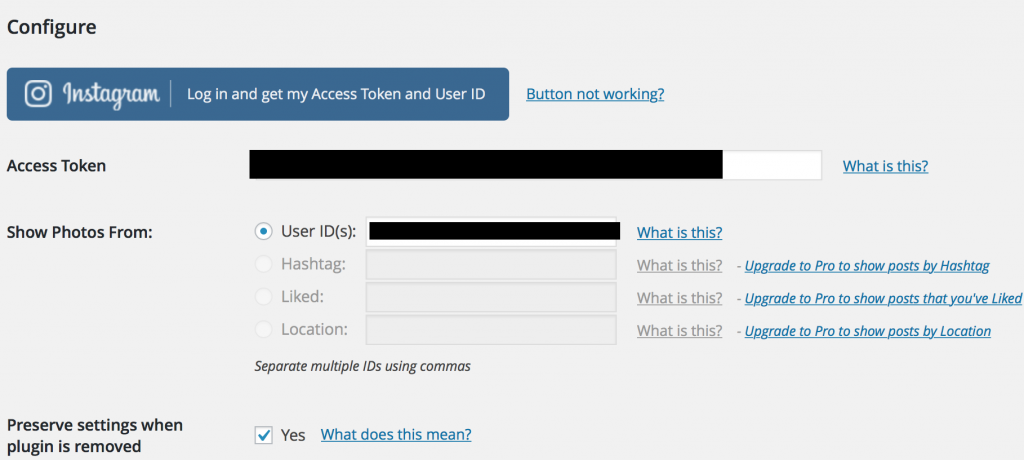Click the Instagram camera logo icon
This screenshot has width=1024, height=460.
(38, 94)
